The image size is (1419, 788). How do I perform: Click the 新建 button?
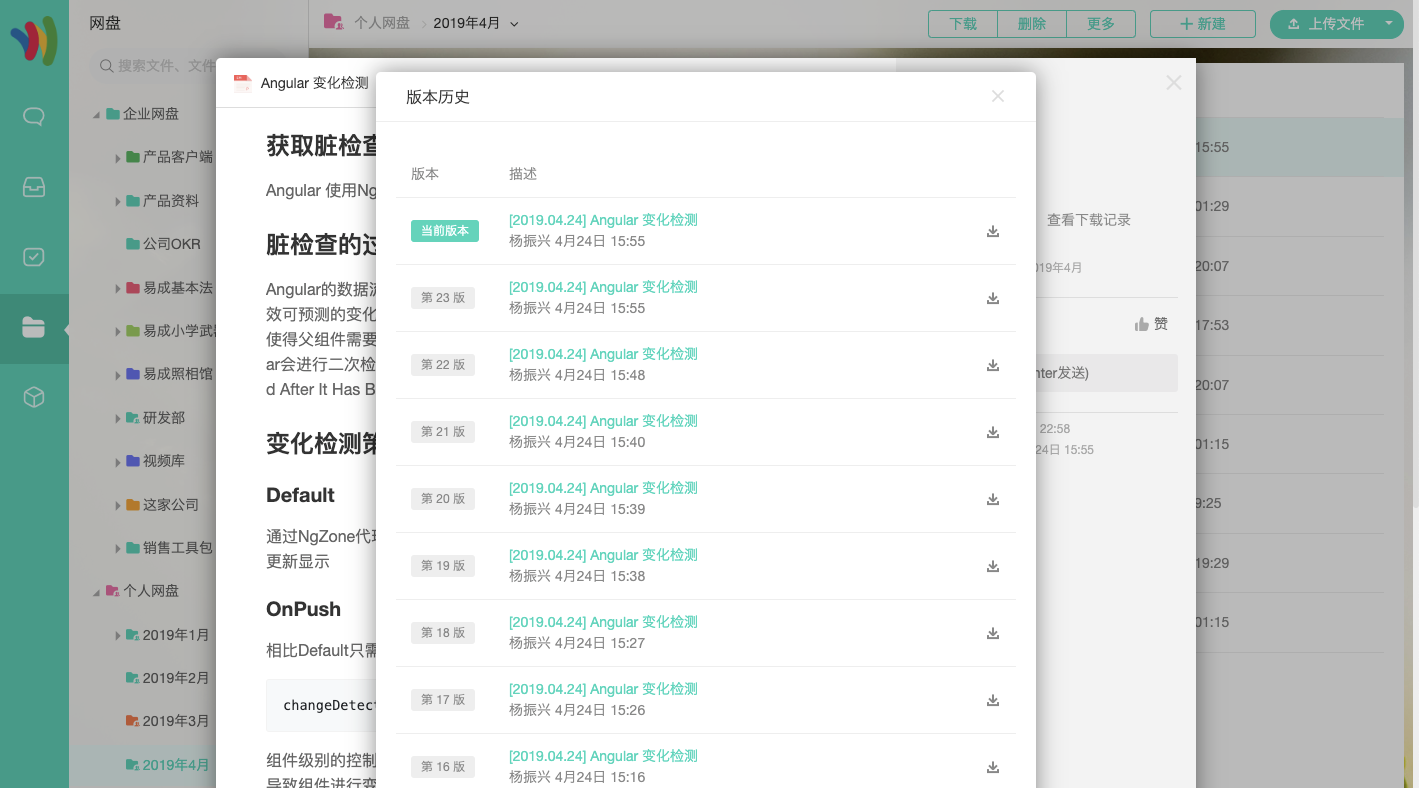click(x=1203, y=24)
